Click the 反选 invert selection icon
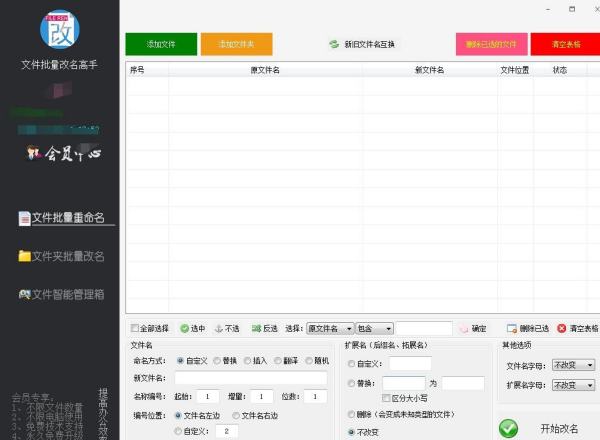 256,328
